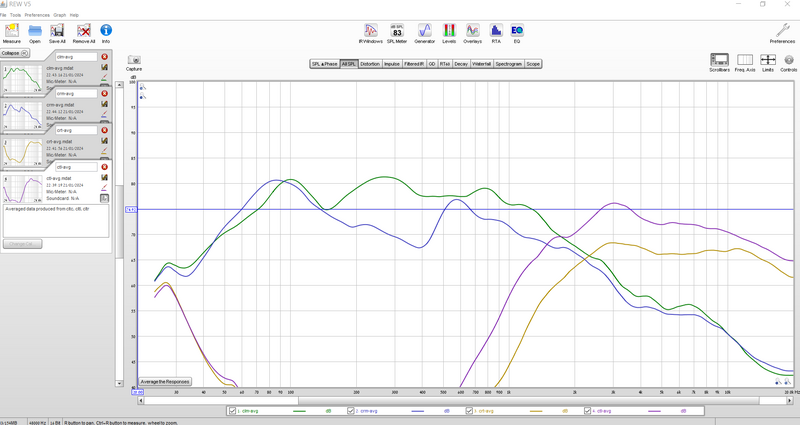Open the Preferences menu
Image resolution: width=800 pixels, height=425 pixels.
tap(37, 15)
